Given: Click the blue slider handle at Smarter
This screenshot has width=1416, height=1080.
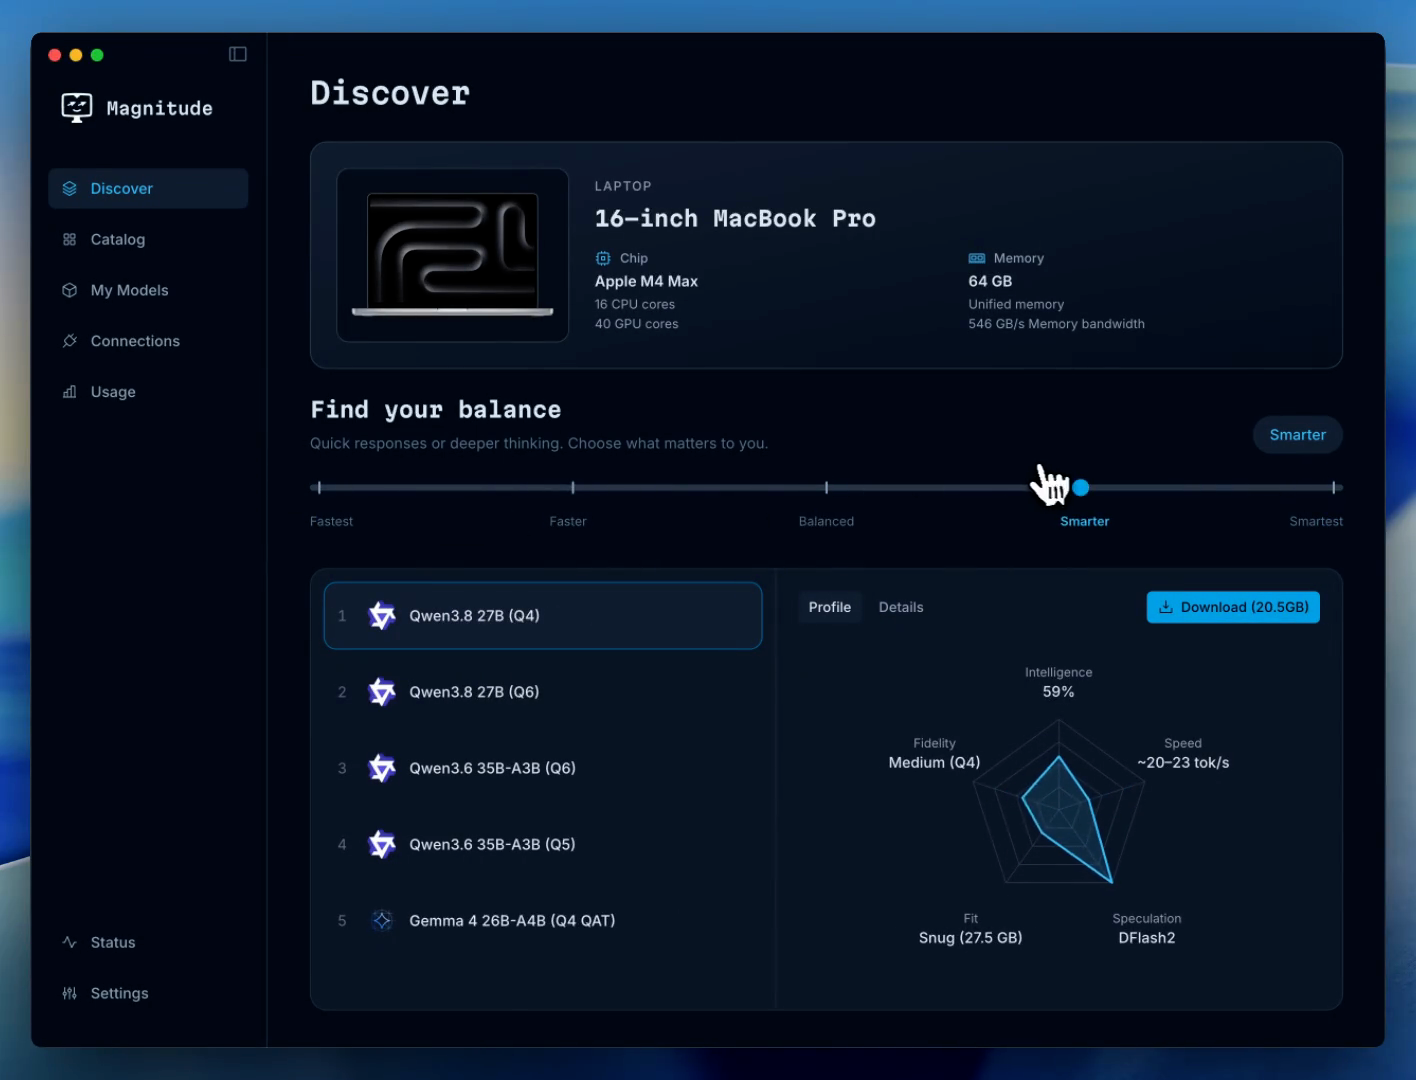Looking at the screenshot, I should (x=1081, y=488).
